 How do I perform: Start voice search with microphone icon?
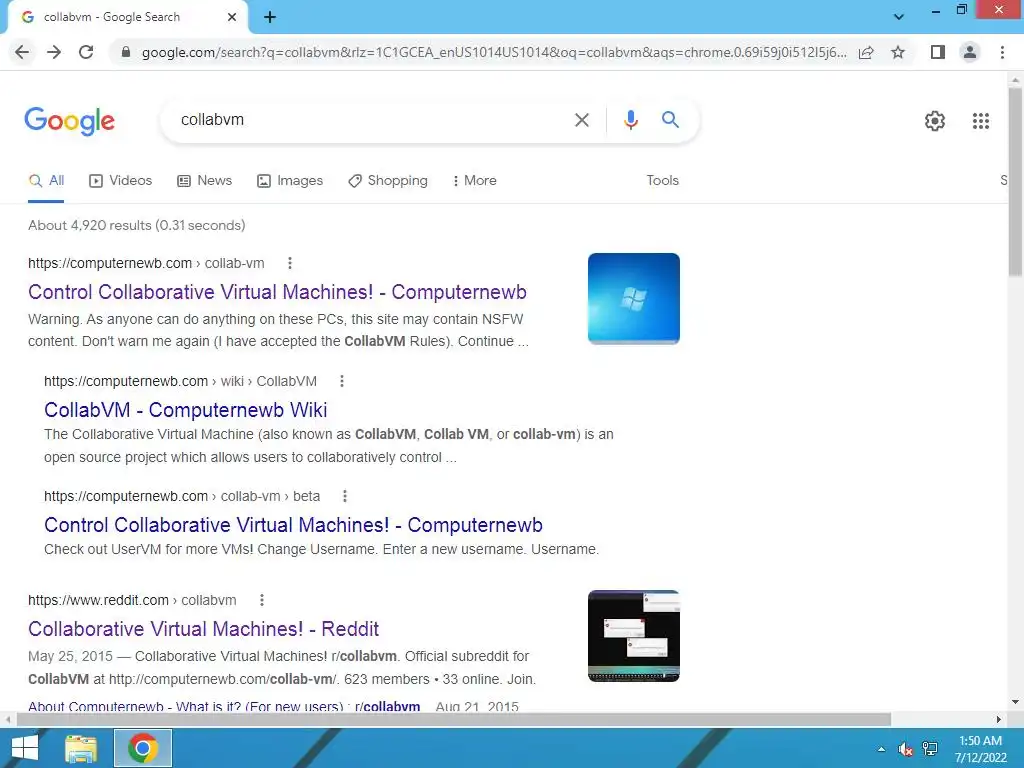coord(630,120)
